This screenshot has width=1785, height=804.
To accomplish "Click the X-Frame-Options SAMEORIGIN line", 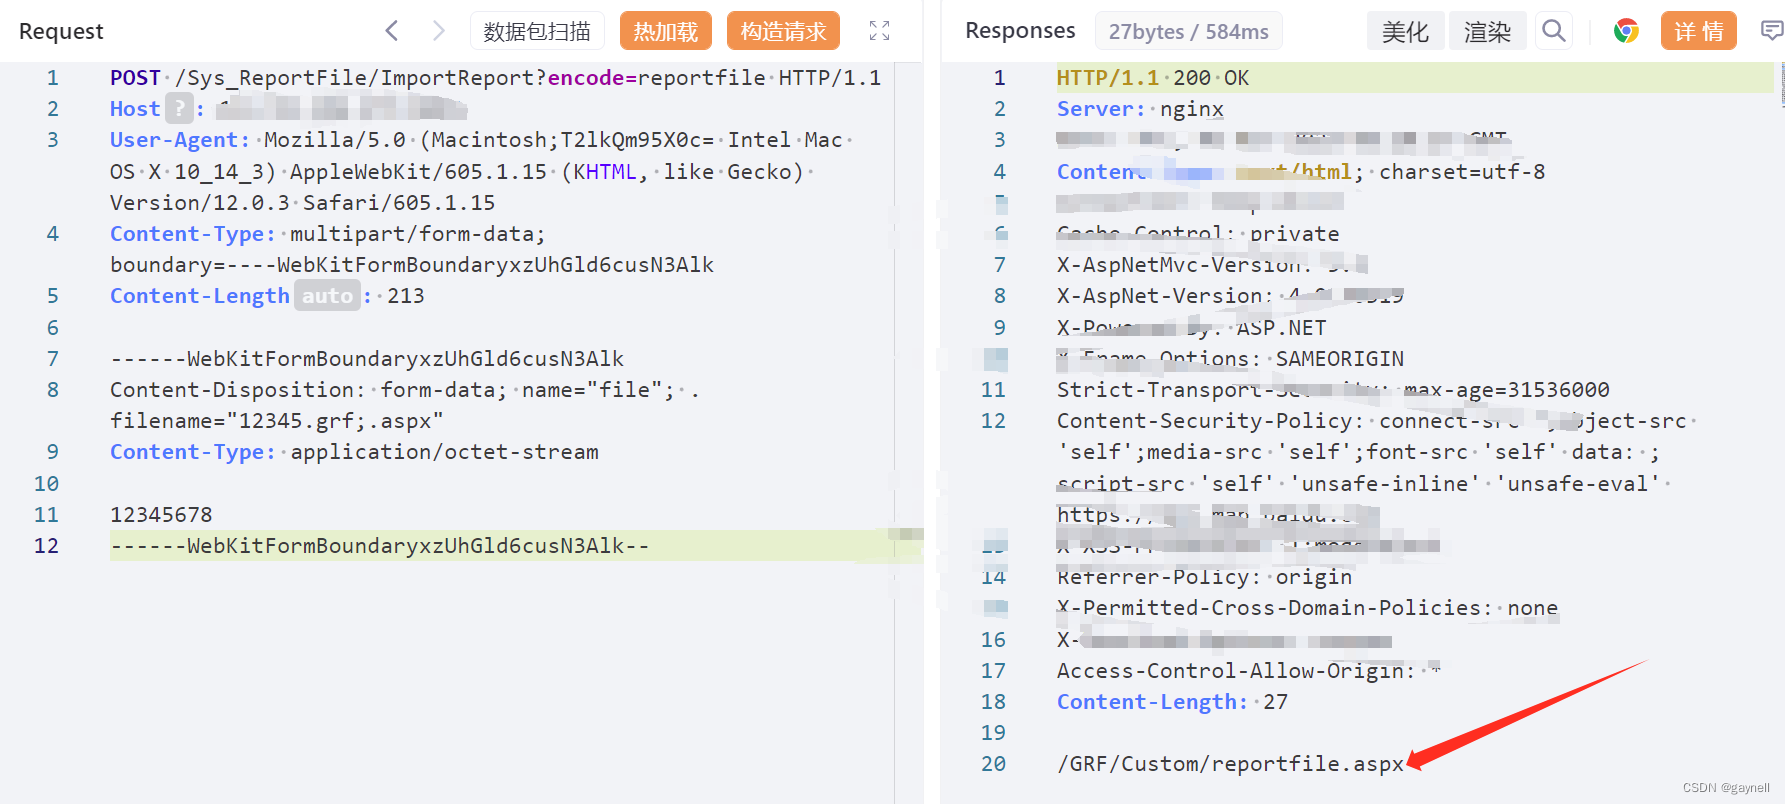I will [x=1230, y=359].
